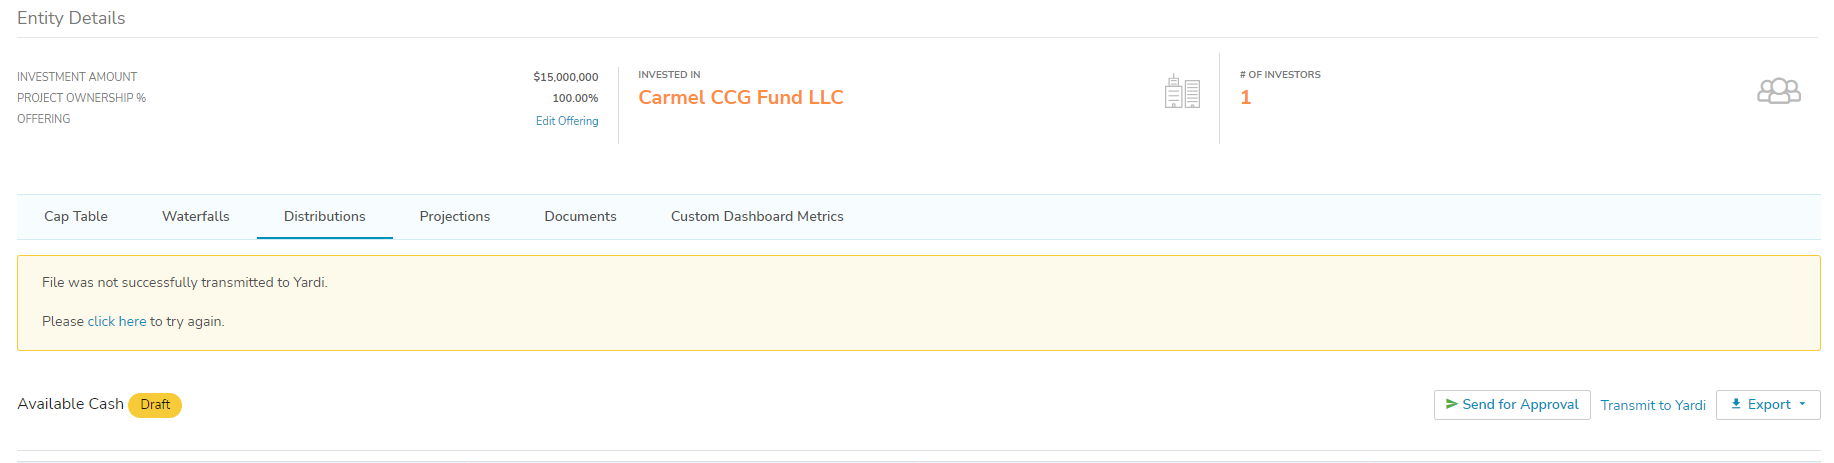The height and width of the screenshot is (463, 1834).
Task: Open the Documents tab
Action: point(580,216)
